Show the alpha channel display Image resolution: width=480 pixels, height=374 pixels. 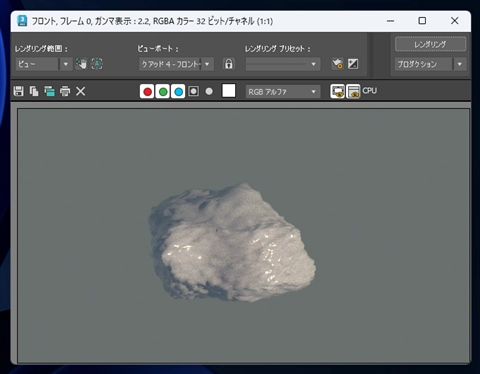[194, 91]
